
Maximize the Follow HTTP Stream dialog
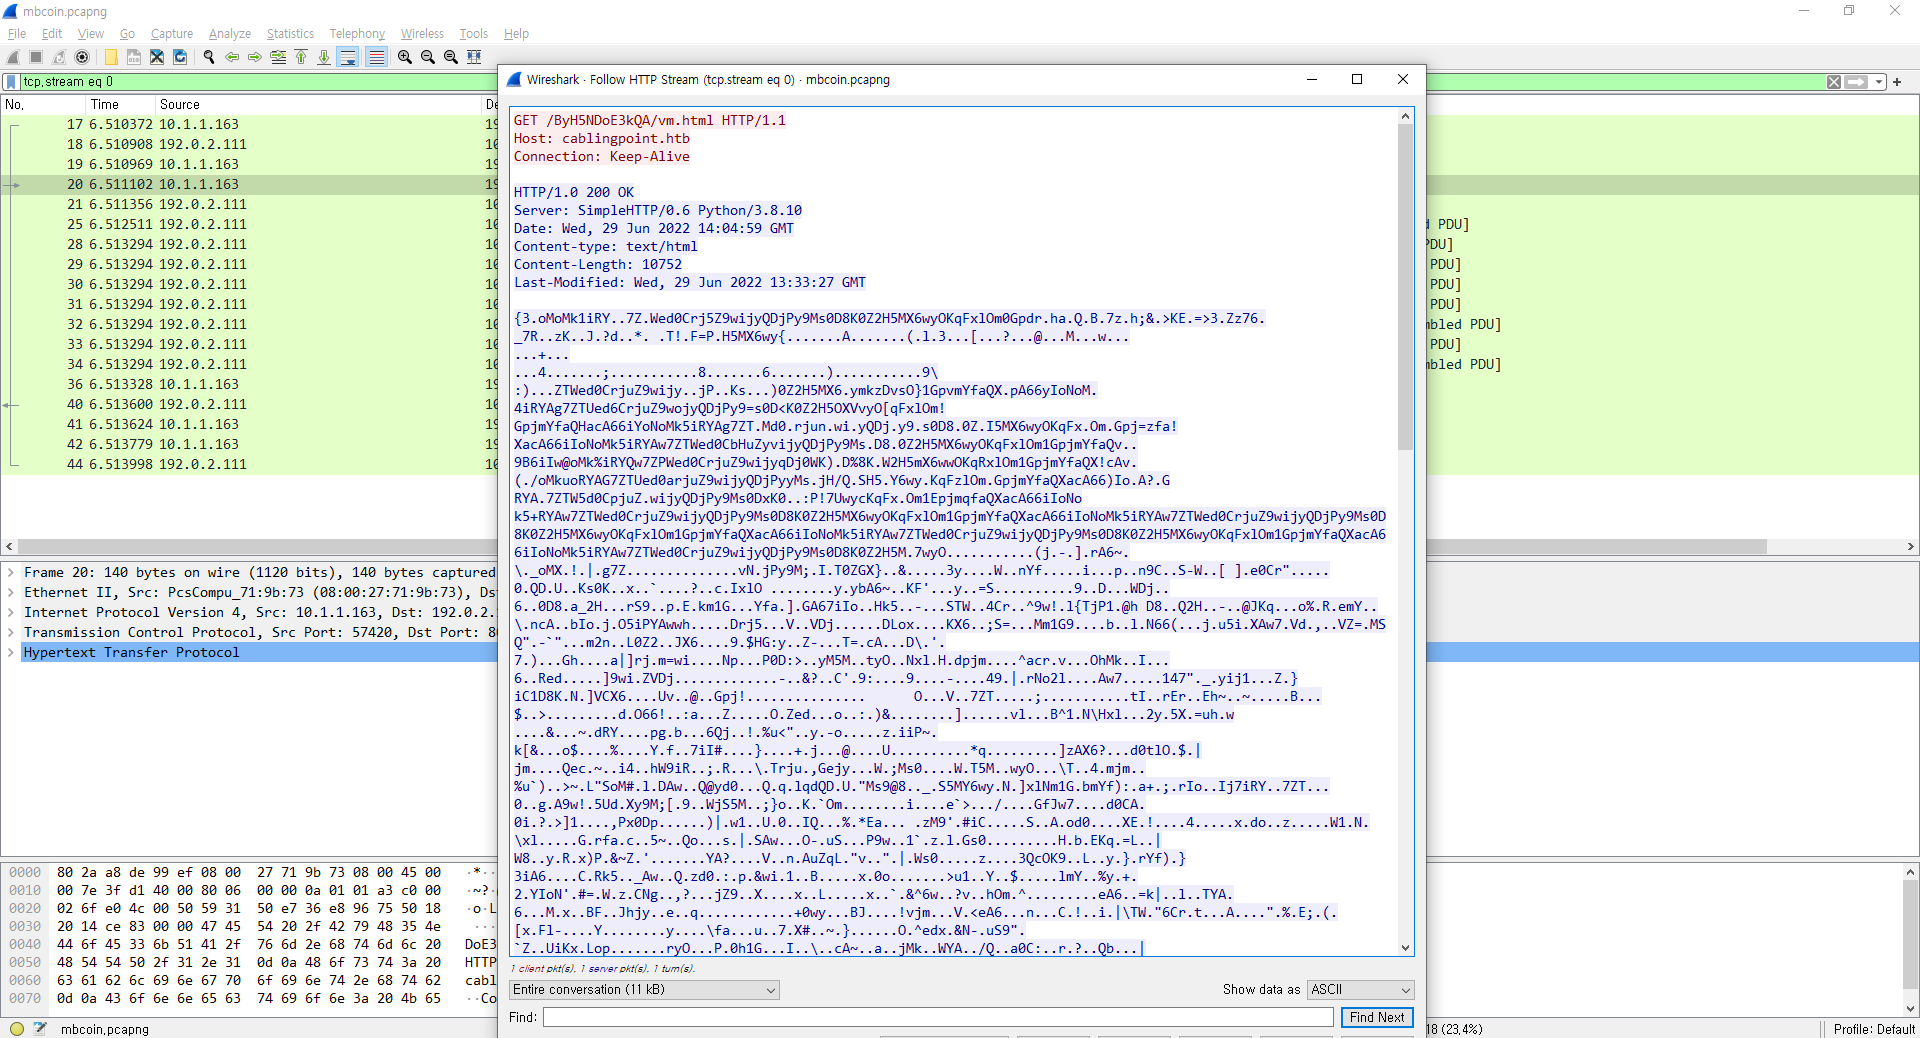[1357, 79]
